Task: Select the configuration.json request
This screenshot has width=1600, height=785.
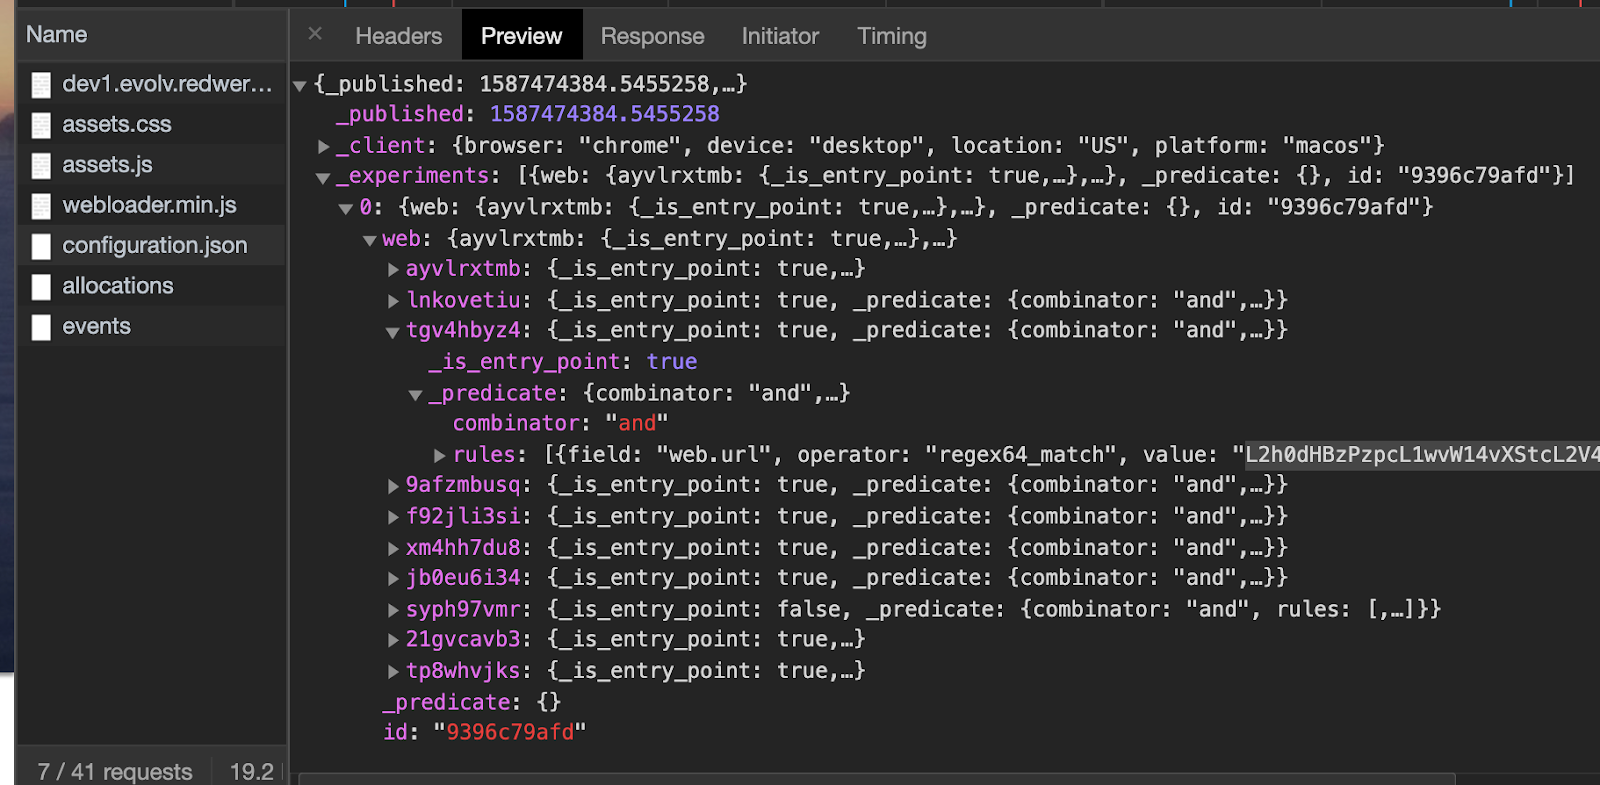Action: 152,245
